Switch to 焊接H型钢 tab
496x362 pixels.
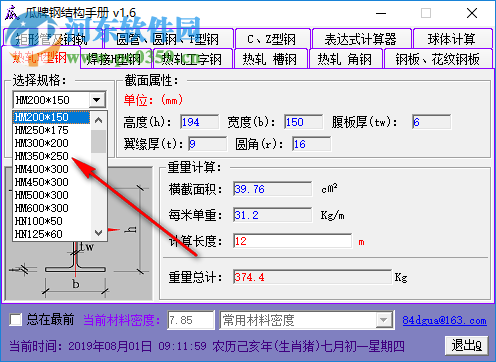pyautogui.click(x=116, y=59)
